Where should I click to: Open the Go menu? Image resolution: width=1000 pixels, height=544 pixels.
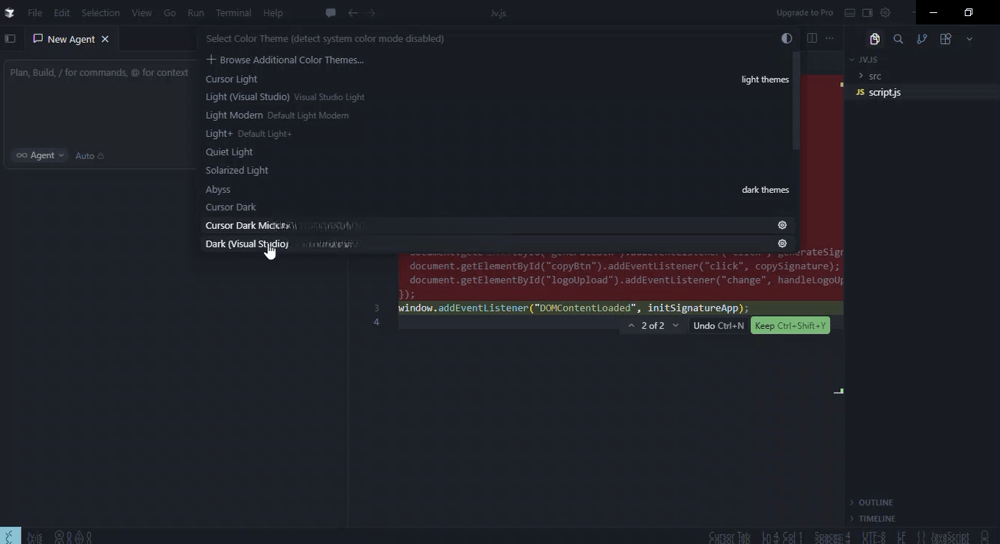click(170, 13)
